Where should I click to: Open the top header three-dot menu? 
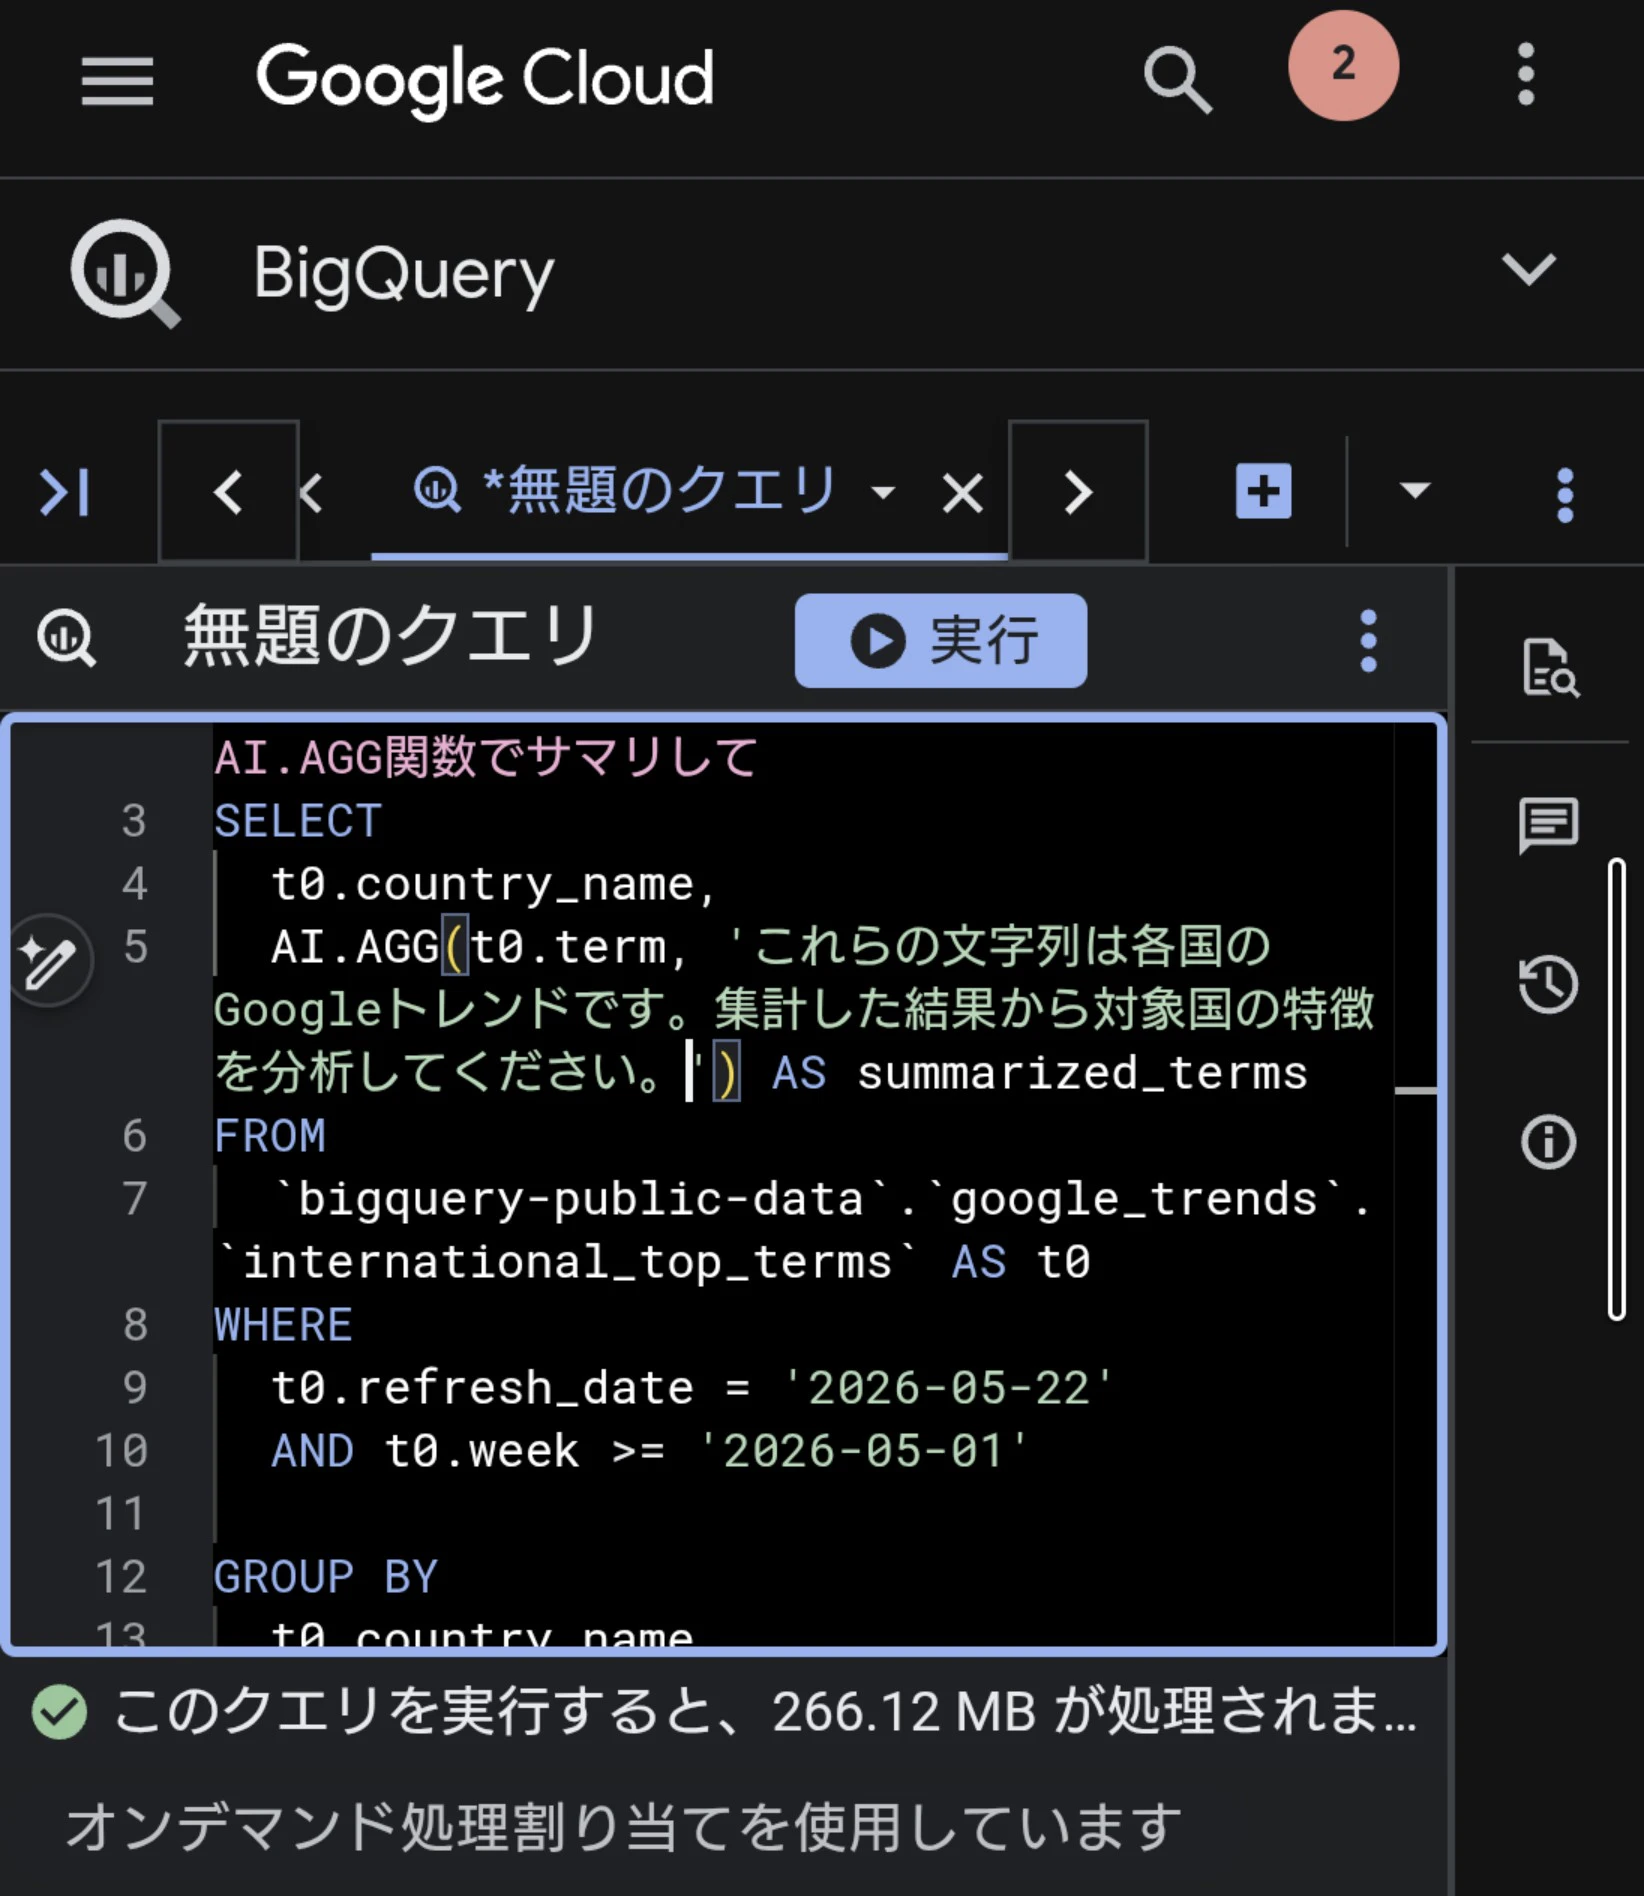pos(1525,74)
